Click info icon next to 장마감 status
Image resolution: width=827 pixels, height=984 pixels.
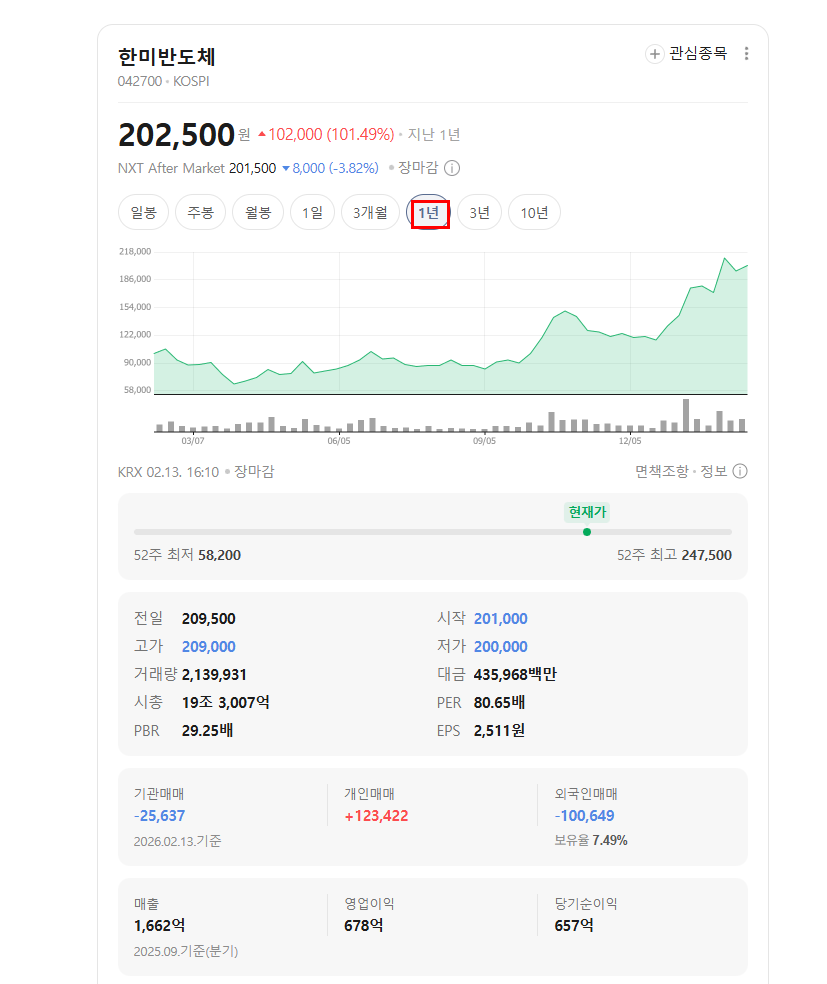[x=452, y=168]
